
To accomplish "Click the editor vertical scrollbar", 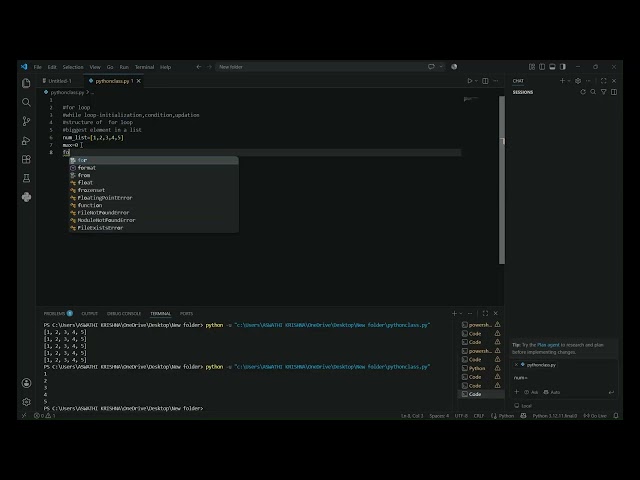I will pos(502,180).
